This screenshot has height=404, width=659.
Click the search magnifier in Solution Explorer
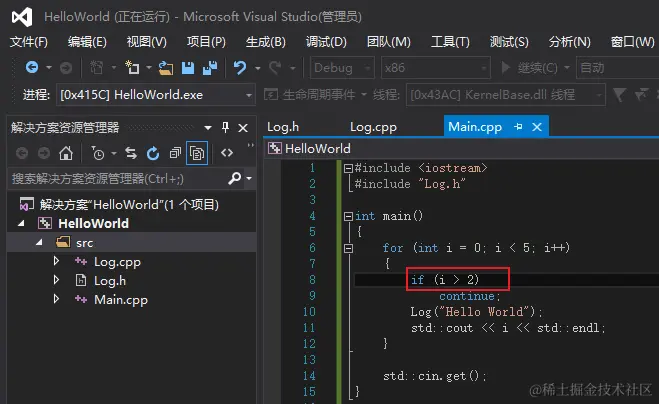point(235,178)
